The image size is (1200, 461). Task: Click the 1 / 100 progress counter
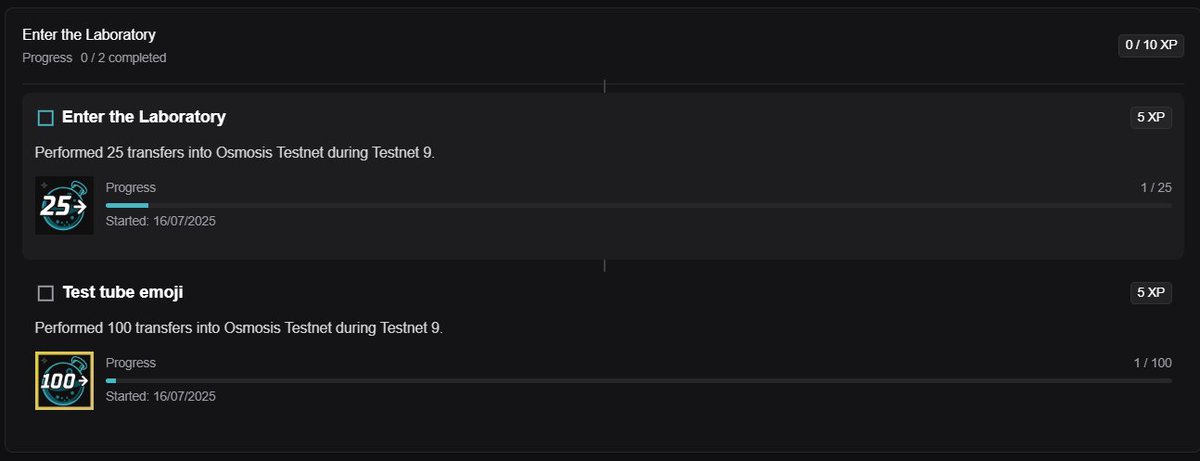[x=1152, y=363]
